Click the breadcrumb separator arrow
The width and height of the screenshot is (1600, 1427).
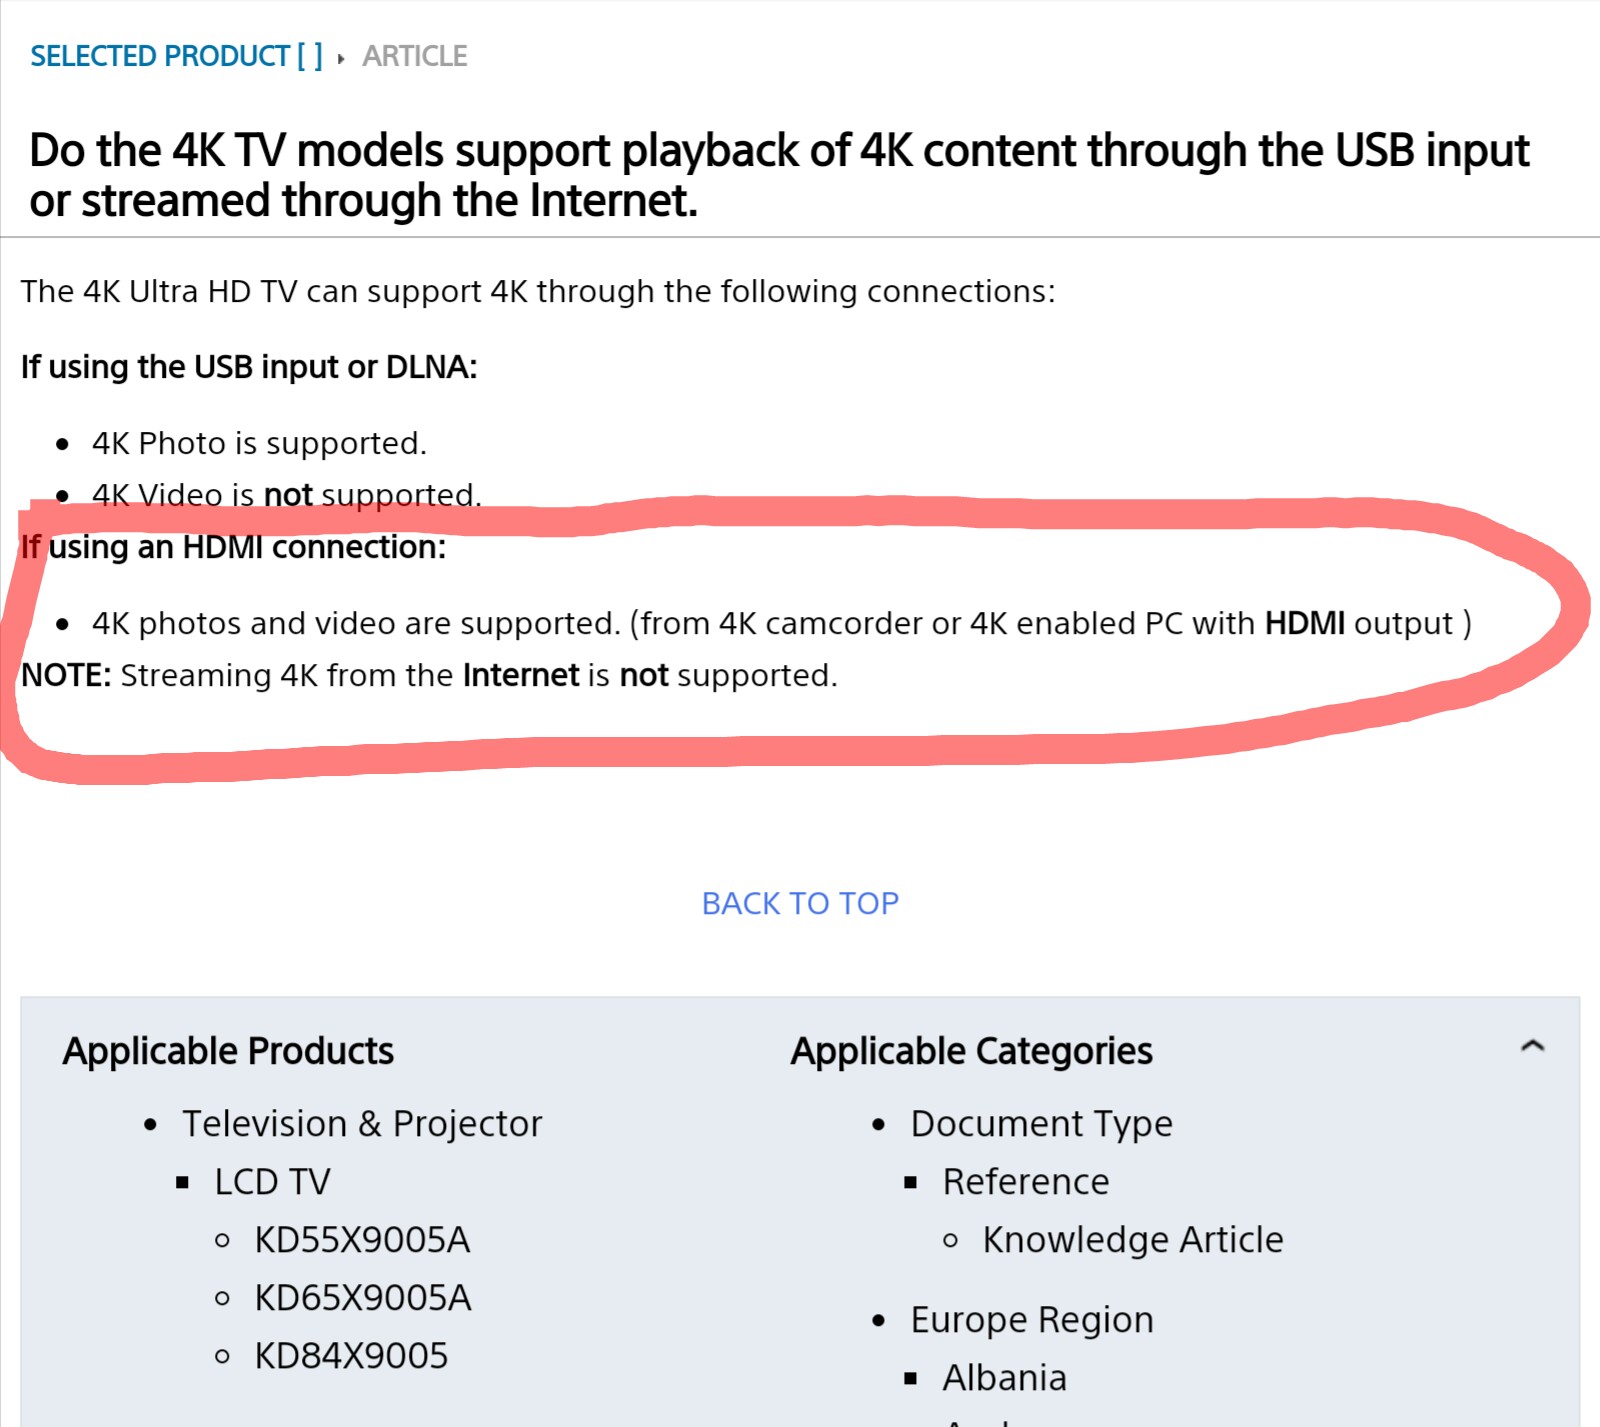click(x=341, y=58)
